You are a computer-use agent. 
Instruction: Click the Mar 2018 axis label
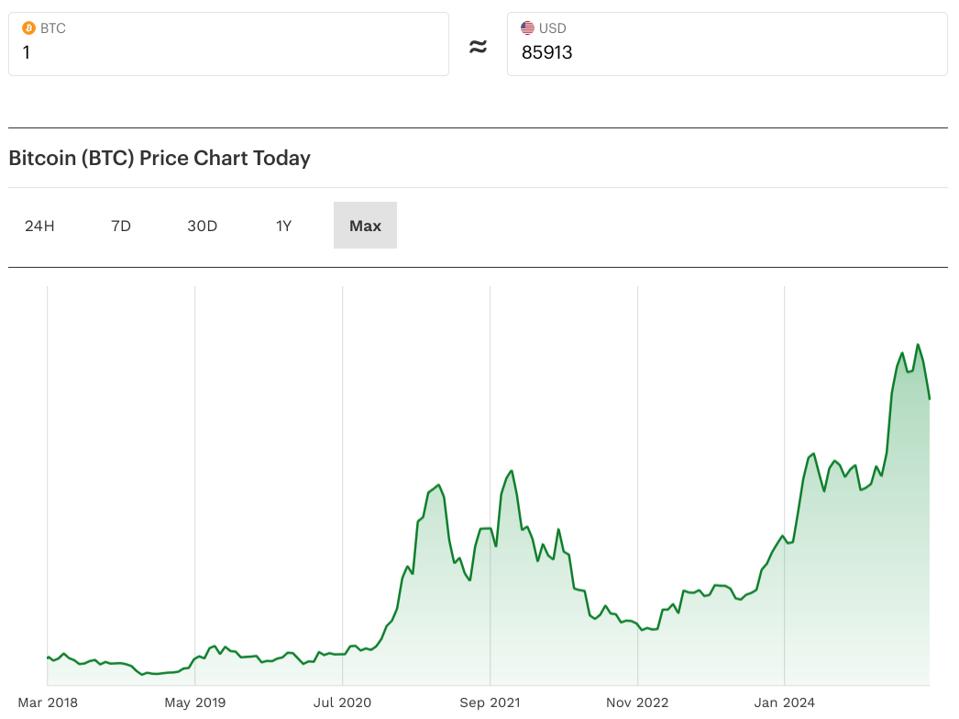(47, 703)
